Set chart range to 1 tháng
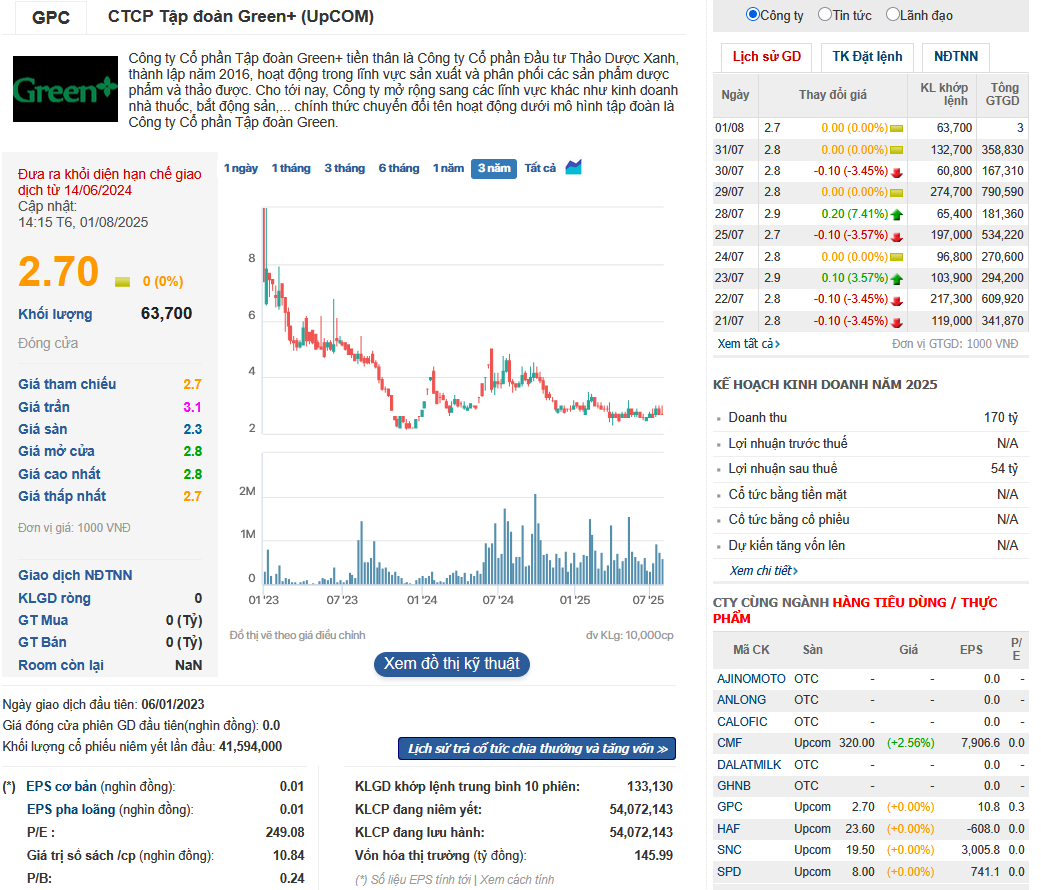1041x890 pixels. (291, 169)
